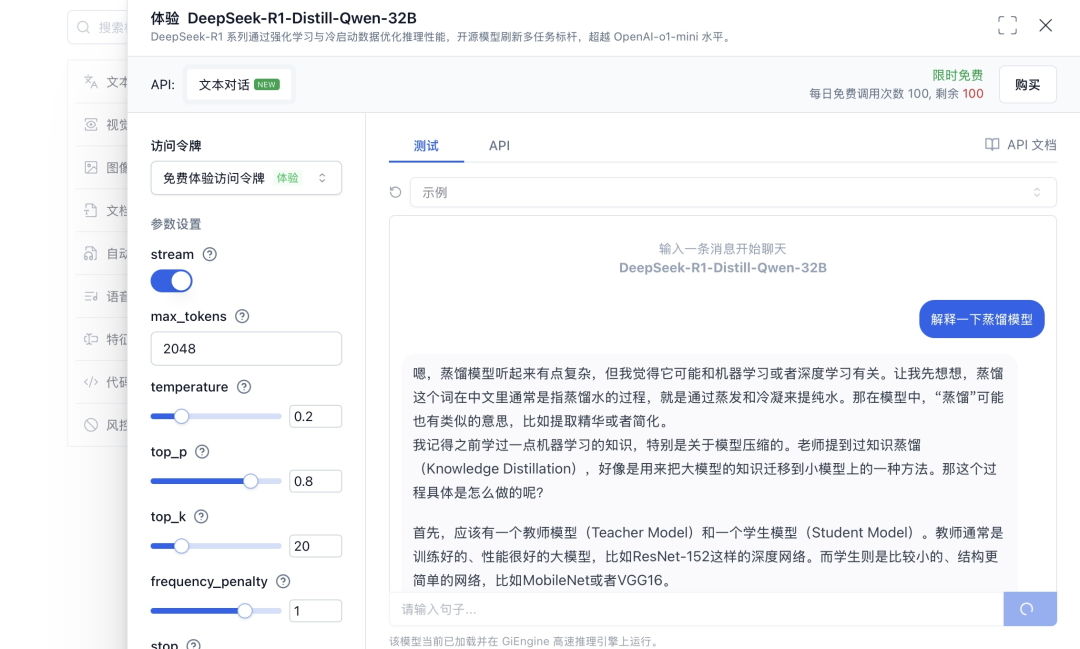Open the API 文档 documentation link
Image resolution: width=1080 pixels, height=649 pixels.
click(1020, 145)
